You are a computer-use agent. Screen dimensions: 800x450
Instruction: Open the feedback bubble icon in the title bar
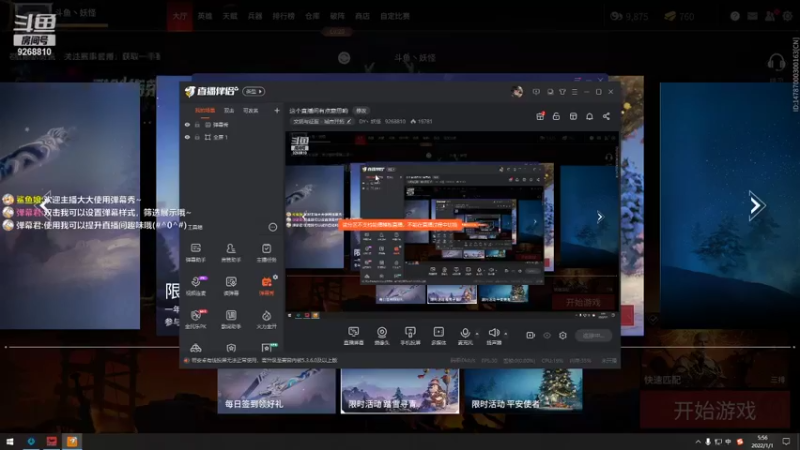point(536,92)
